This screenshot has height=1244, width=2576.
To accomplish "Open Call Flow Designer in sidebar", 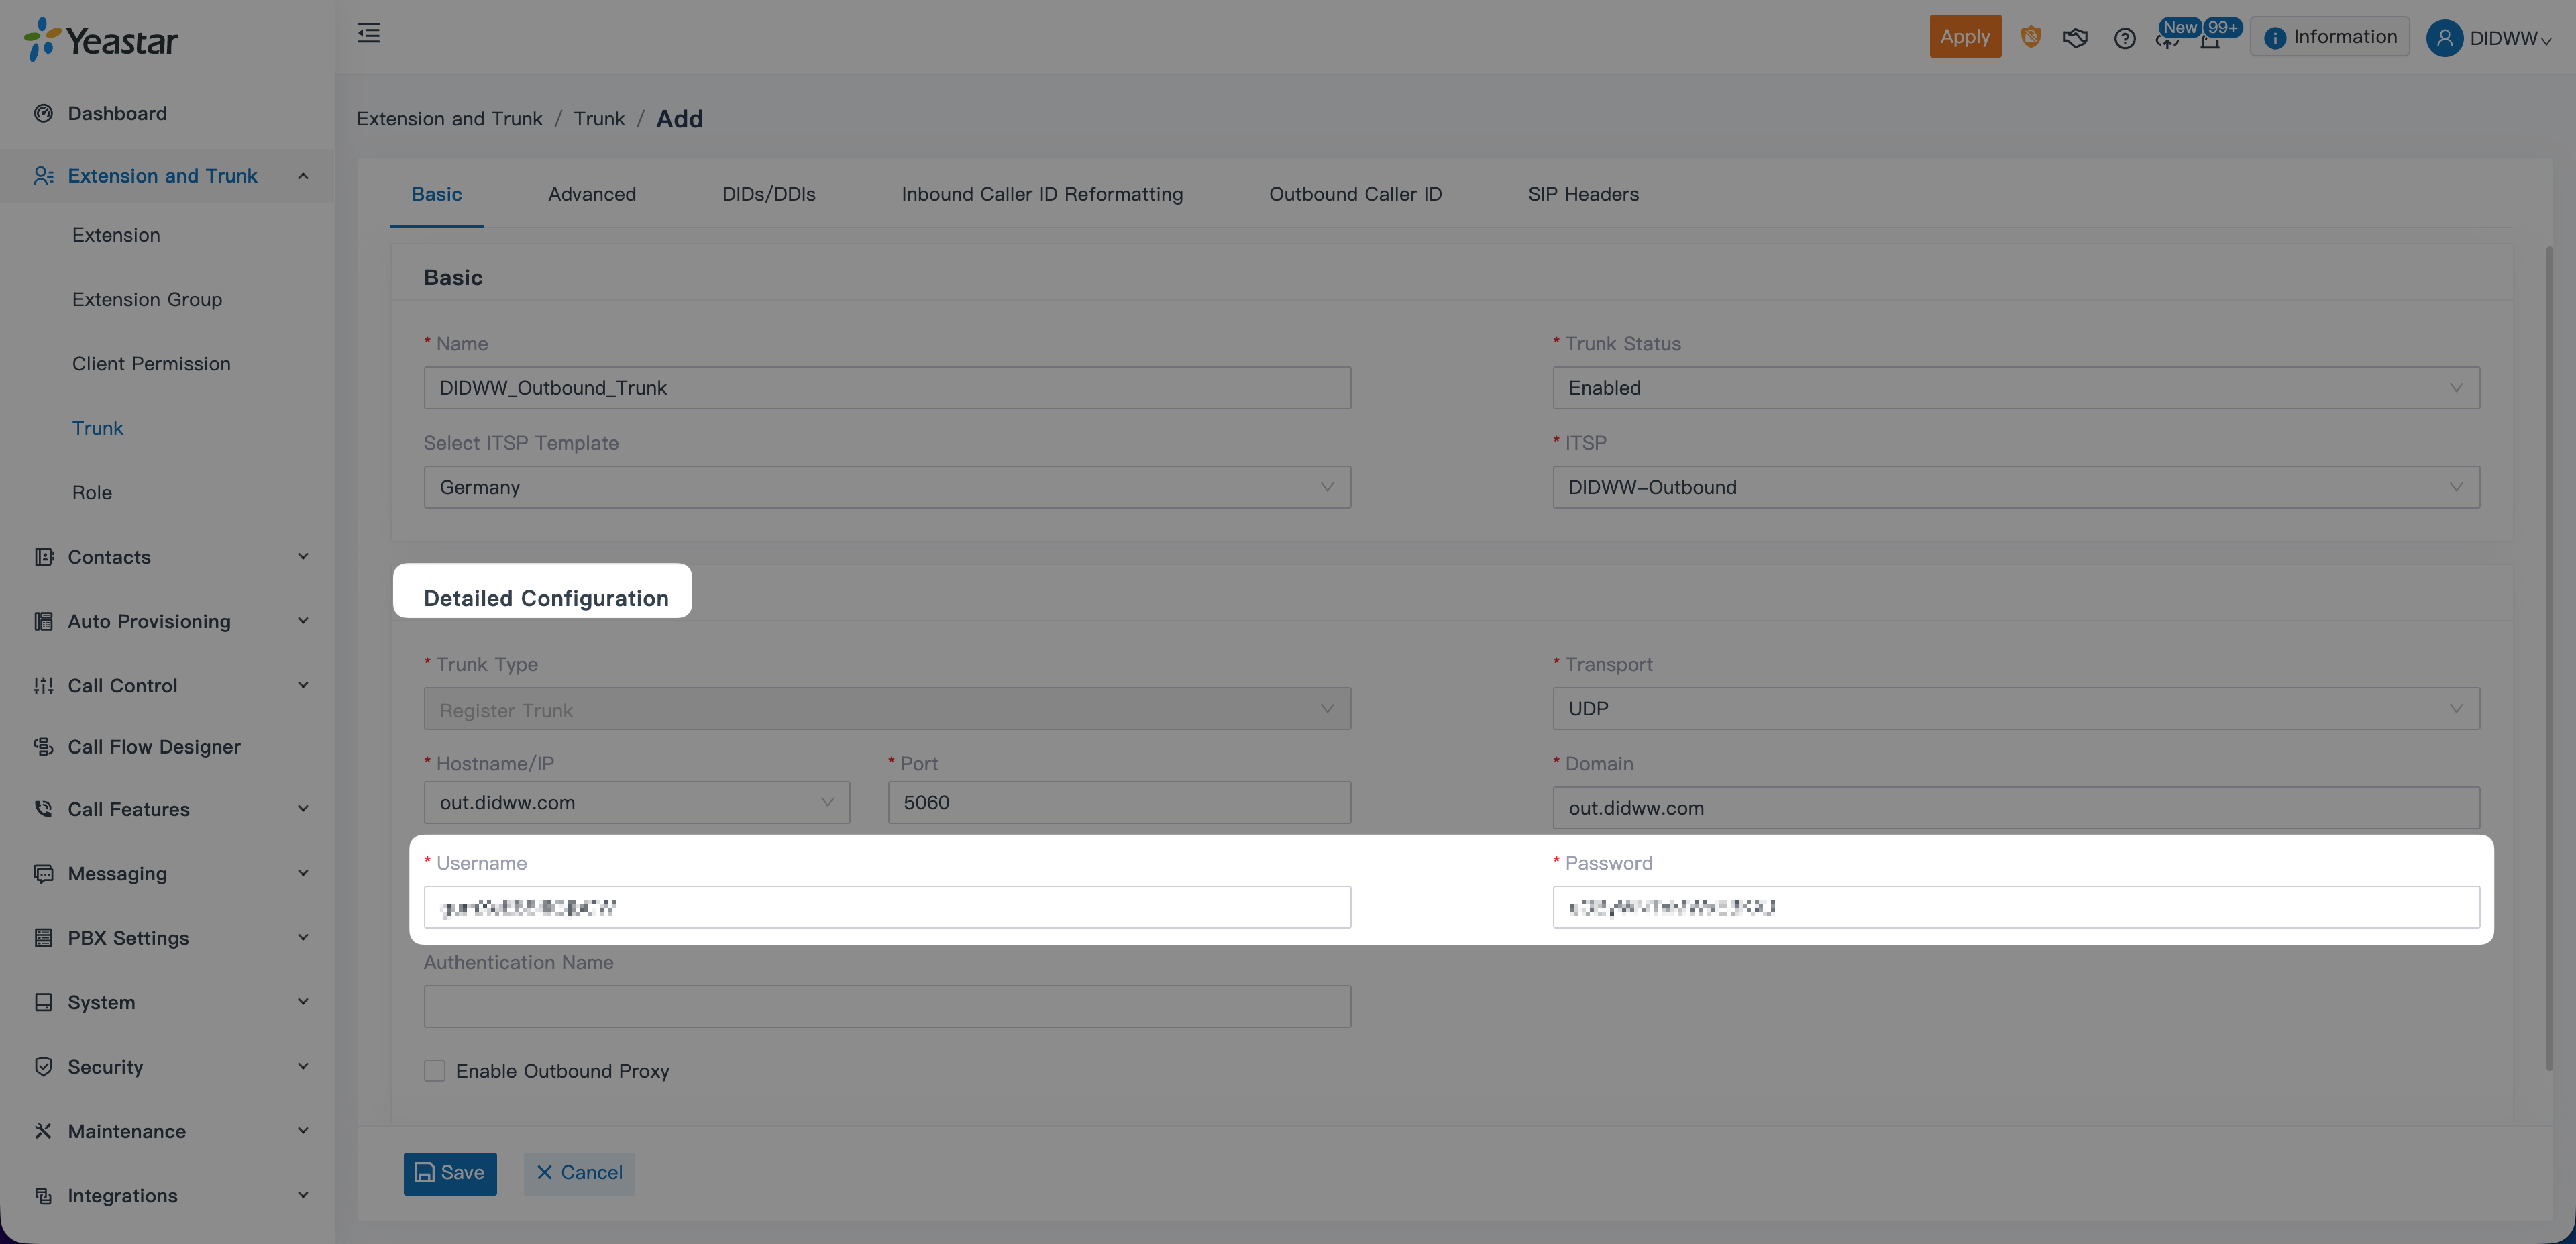I will (154, 747).
